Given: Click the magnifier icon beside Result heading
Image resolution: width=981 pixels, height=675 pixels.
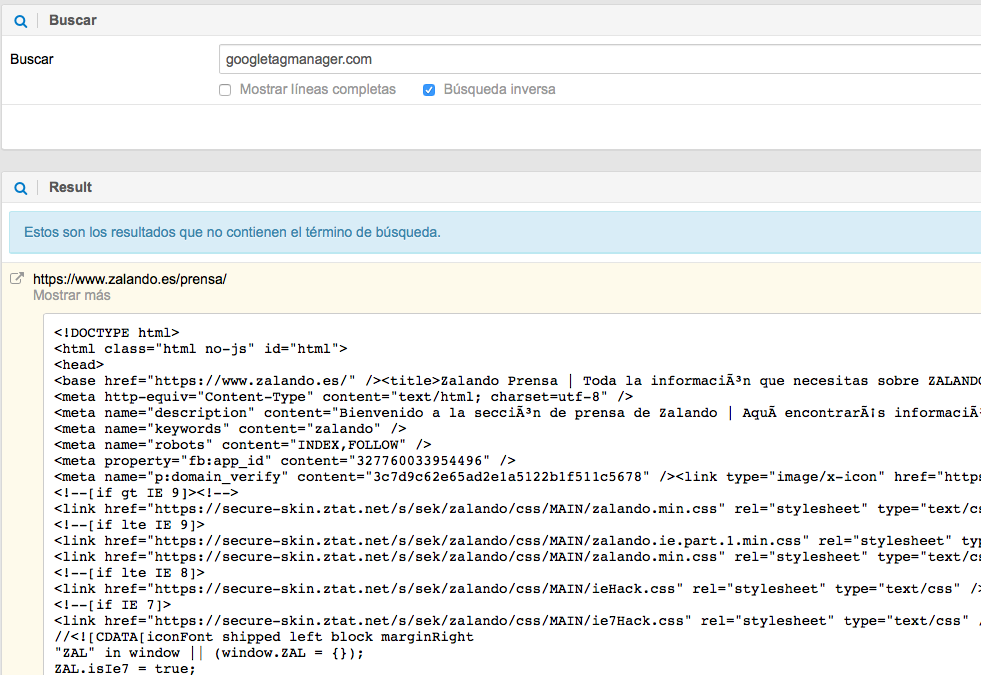Looking at the screenshot, I should [x=20, y=188].
